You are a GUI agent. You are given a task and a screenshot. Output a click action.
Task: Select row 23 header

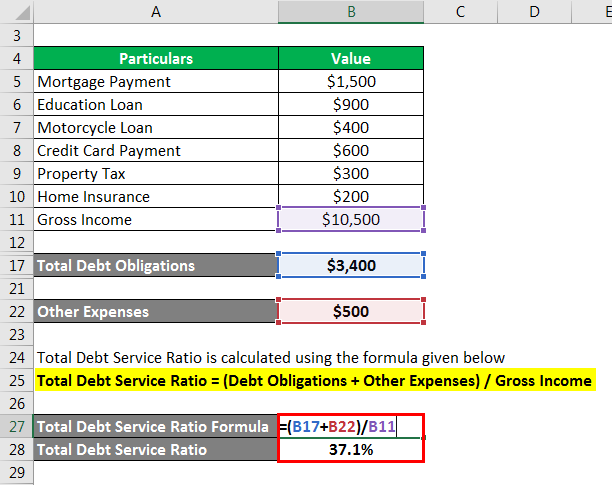click(17, 335)
